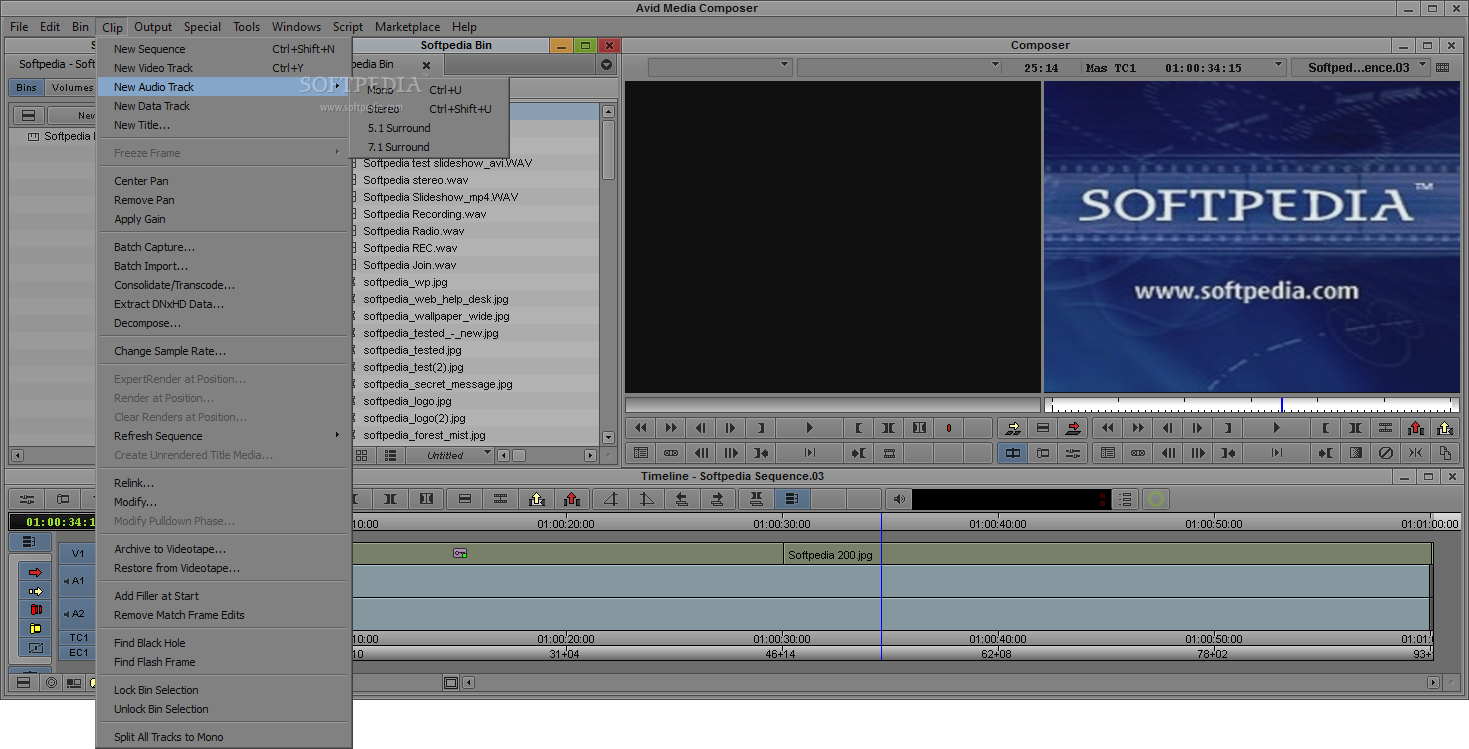Click the green circle icon on timeline toolbar
1469x749 pixels.
1156,498
